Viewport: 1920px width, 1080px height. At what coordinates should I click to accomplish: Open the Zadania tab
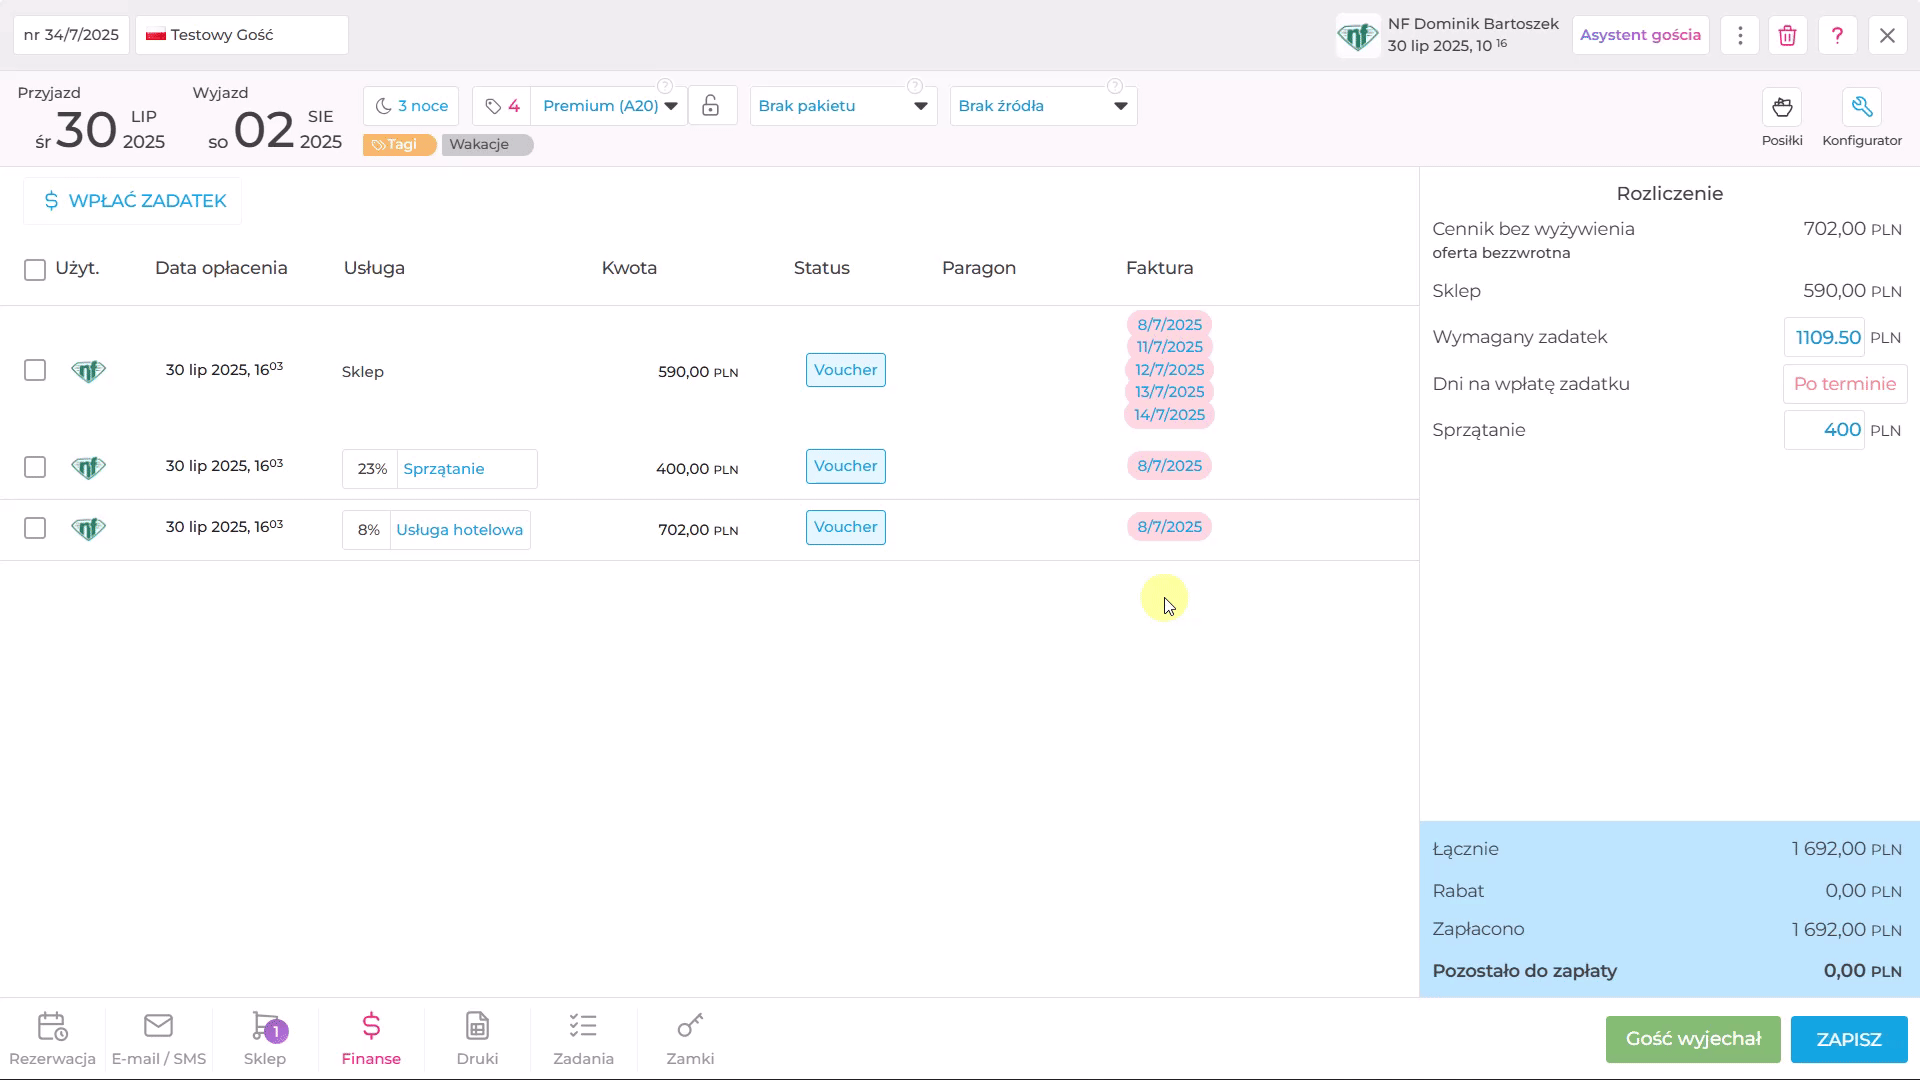click(583, 1039)
